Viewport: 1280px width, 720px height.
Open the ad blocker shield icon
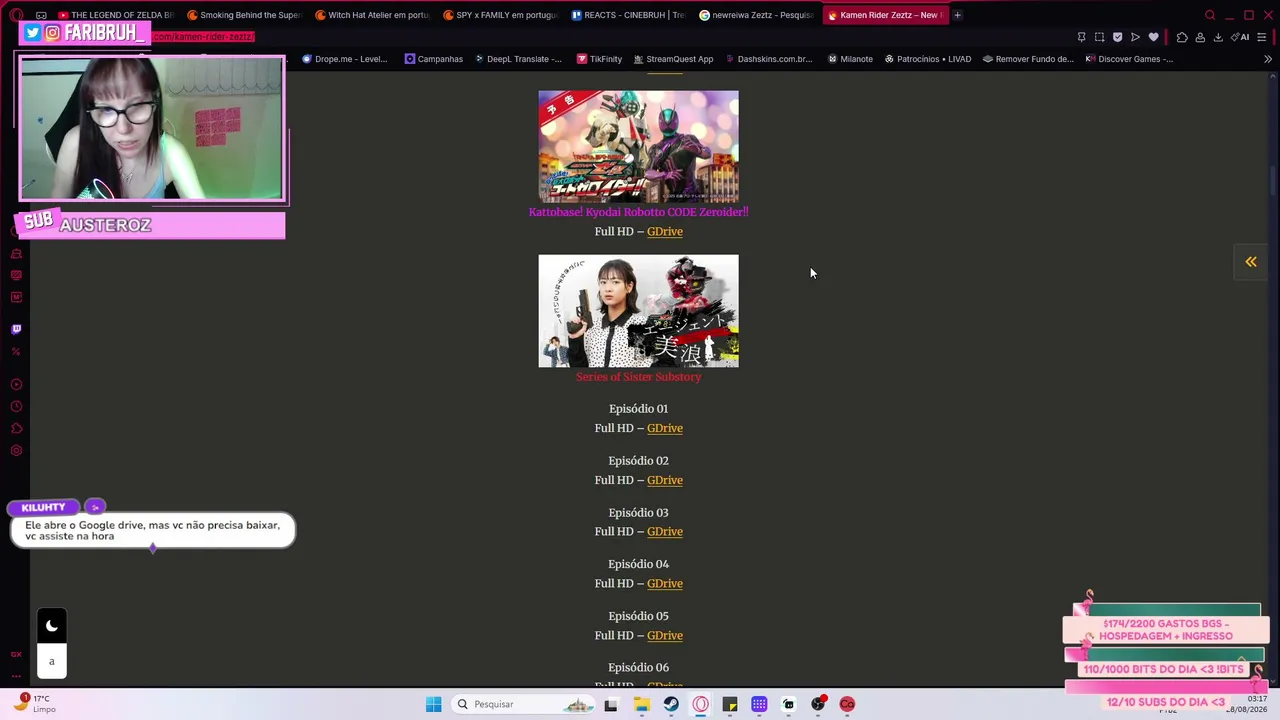(x=1117, y=37)
